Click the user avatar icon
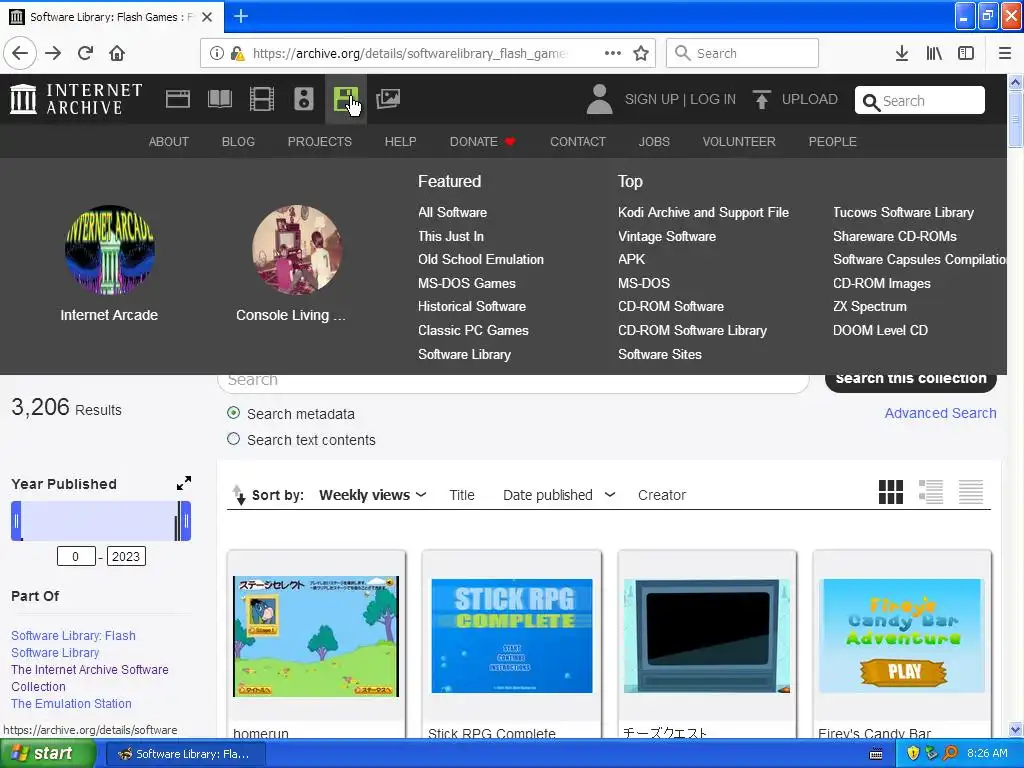This screenshot has width=1024, height=768. pyautogui.click(x=600, y=99)
